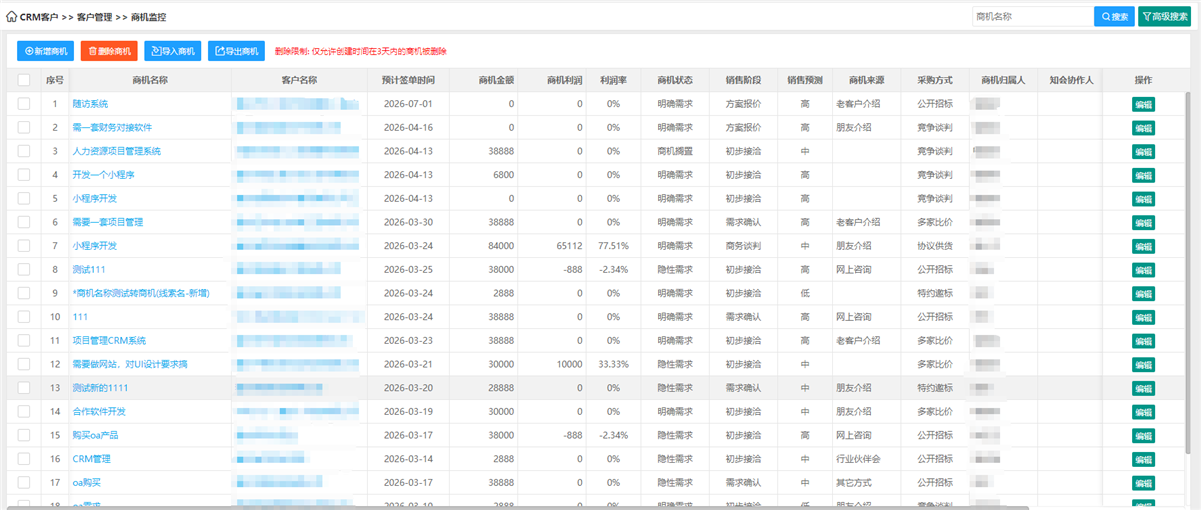Check the checkbox of the 合作软件开发 row

pyautogui.click(x=24, y=411)
